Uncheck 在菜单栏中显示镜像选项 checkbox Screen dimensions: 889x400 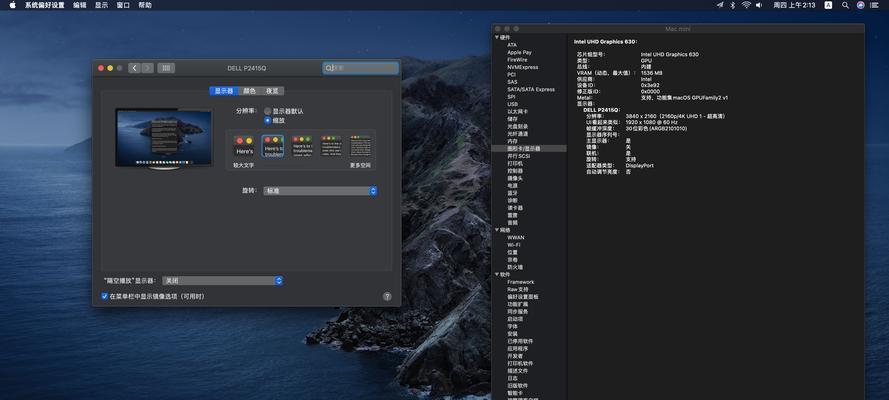pyautogui.click(x=104, y=296)
